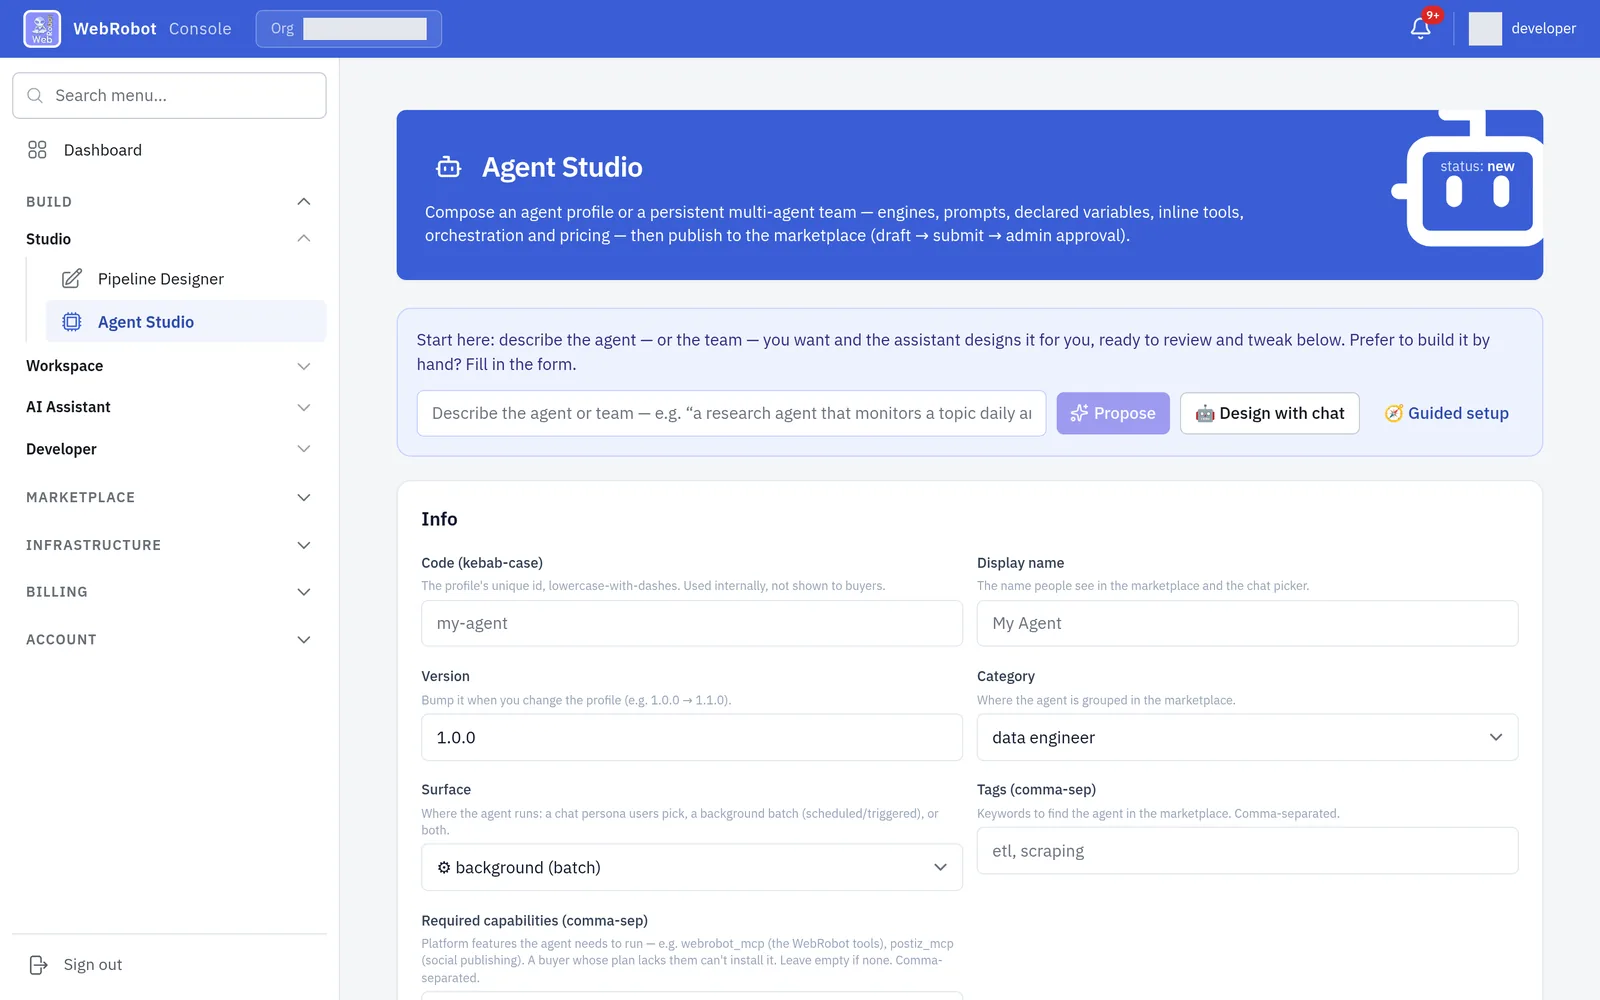
Task: Select Agent Studio menu item
Action: 186,322
